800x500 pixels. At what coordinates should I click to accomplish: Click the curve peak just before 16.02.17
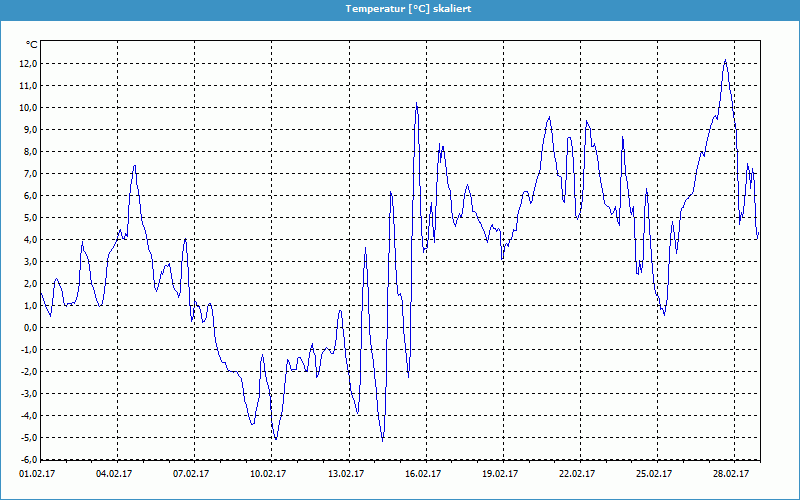click(416, 103)
